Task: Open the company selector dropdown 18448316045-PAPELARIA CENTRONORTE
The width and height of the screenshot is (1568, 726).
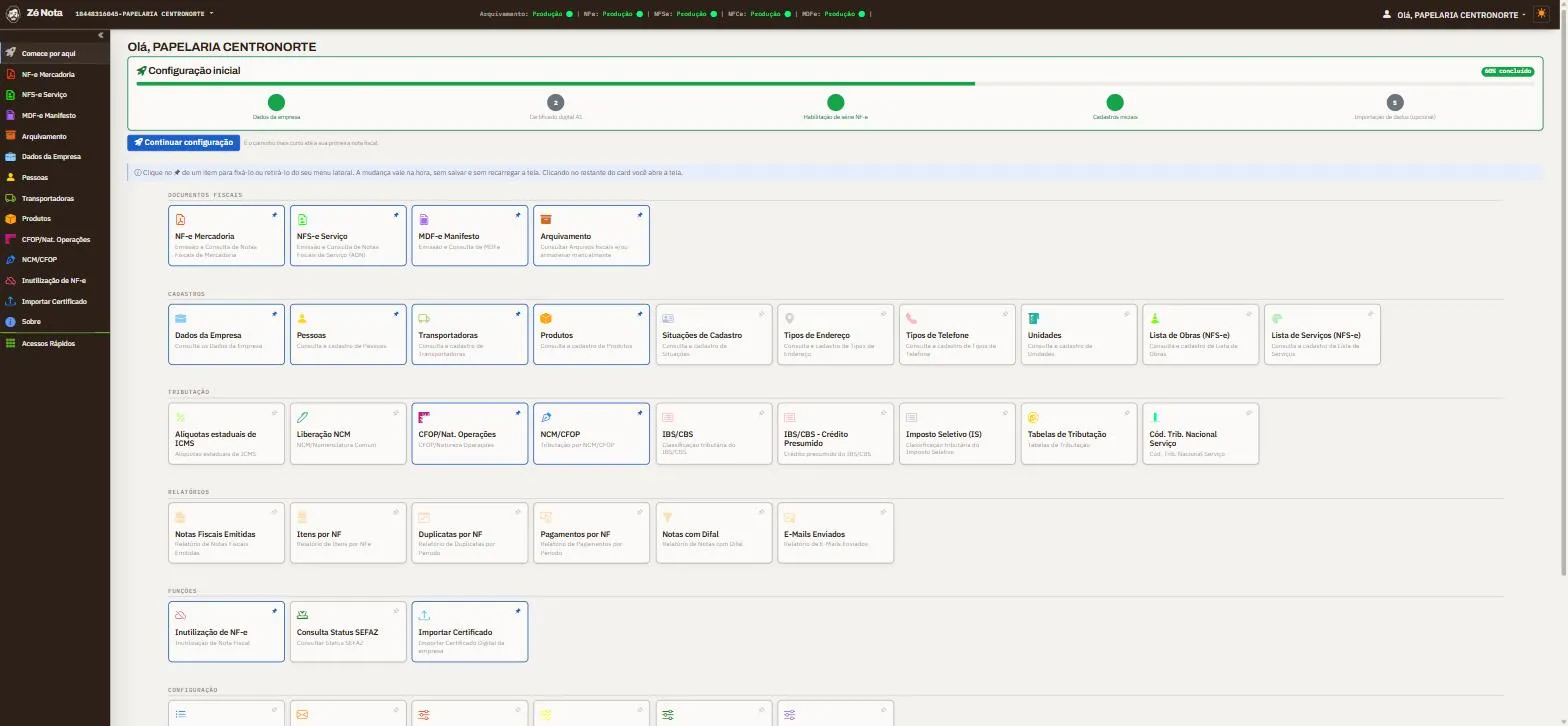Action: point(144,14)
